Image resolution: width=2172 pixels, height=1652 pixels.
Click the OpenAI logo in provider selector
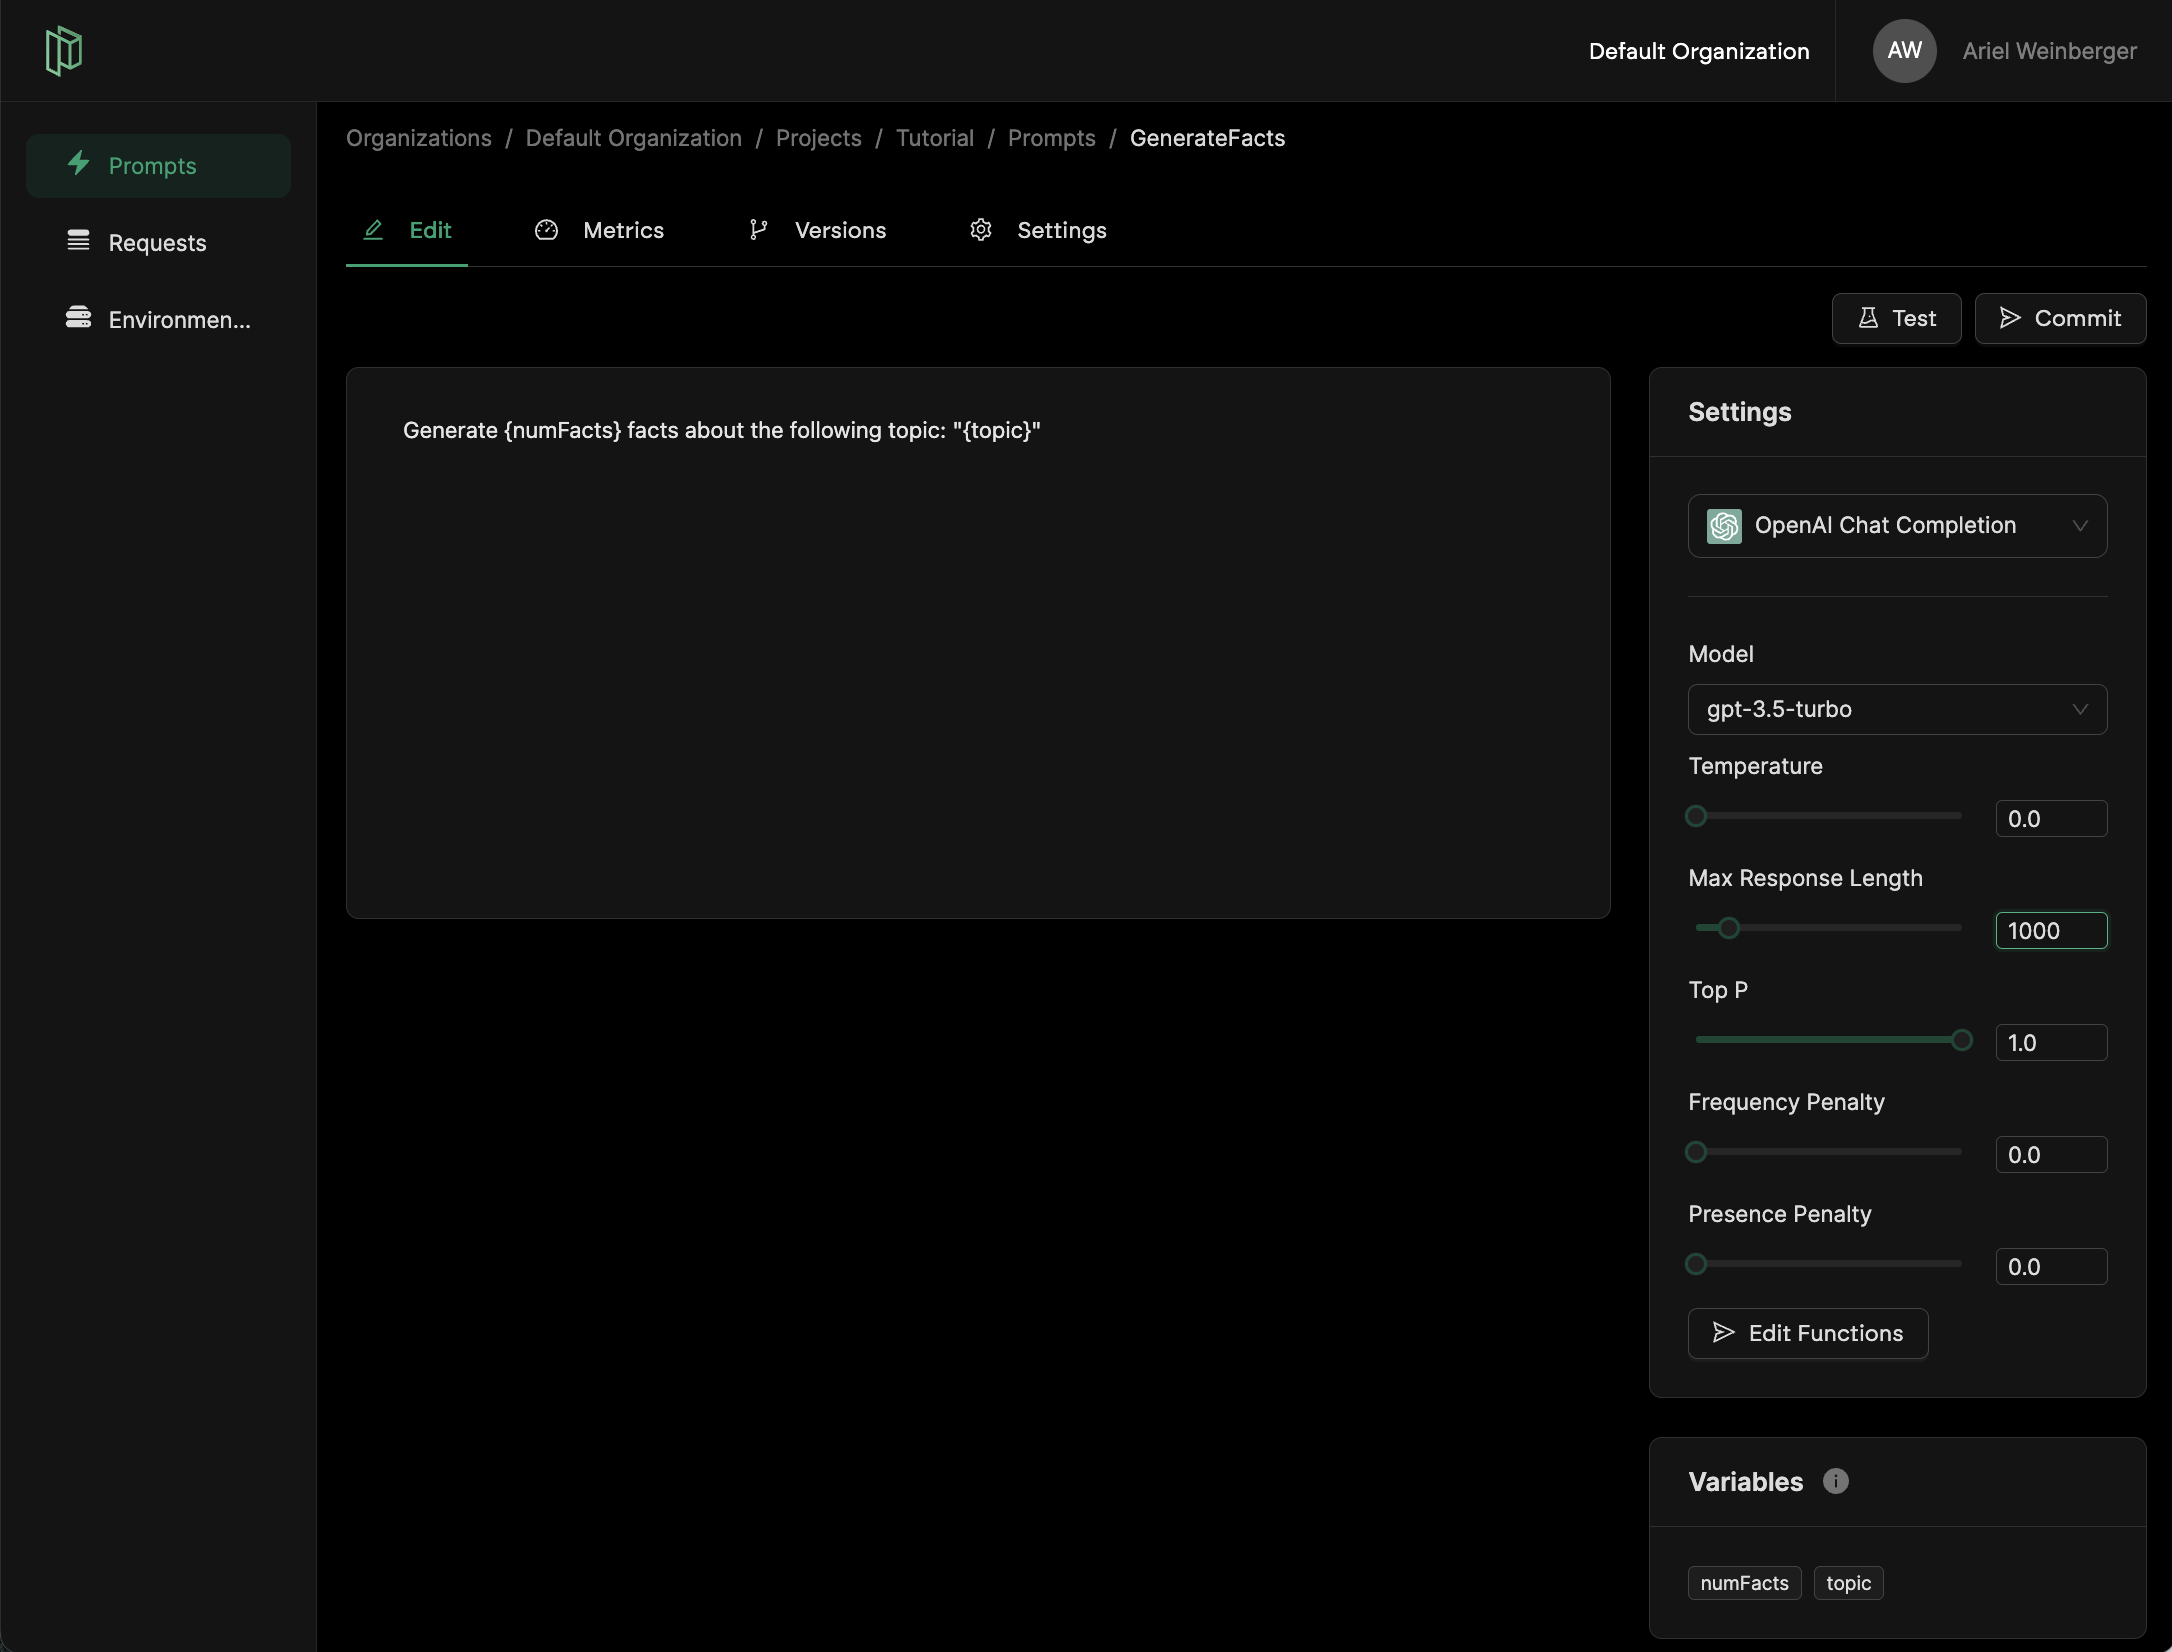tap(1724, 526)
